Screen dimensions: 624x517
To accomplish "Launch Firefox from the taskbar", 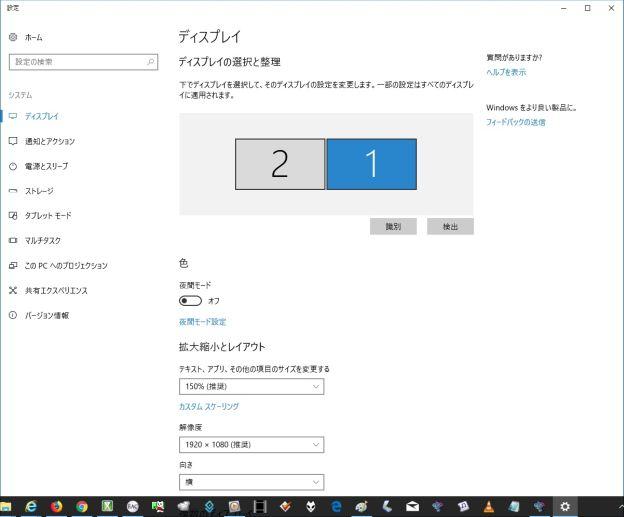I will 57,506.
